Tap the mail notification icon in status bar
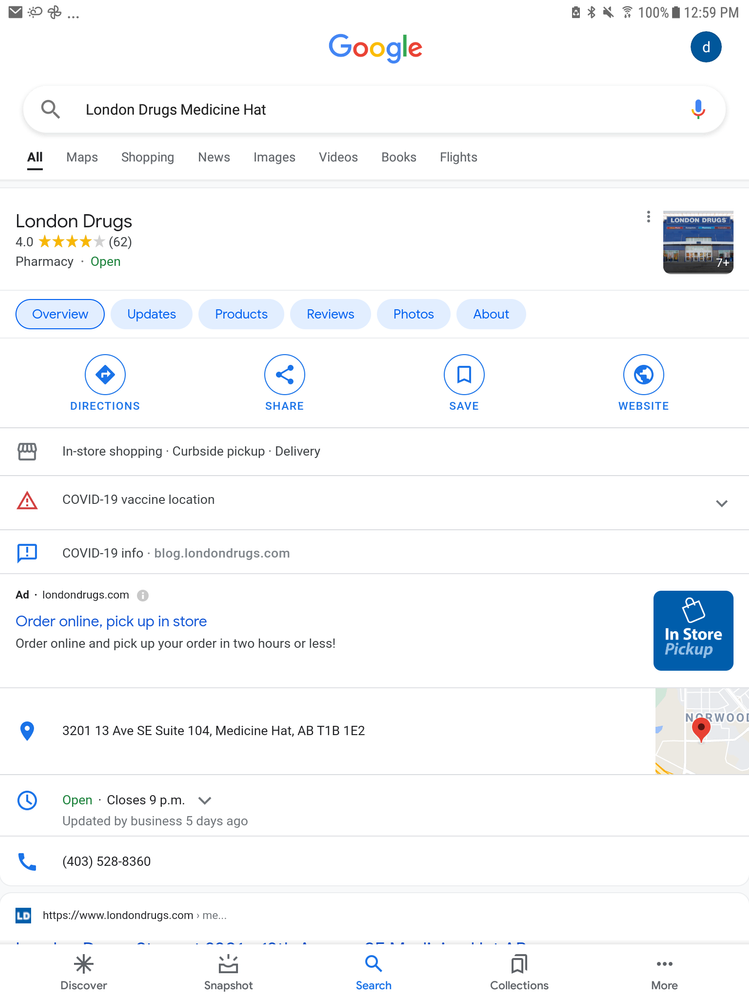Viewport: 749px width, 999px height. (x=15, y=12)
